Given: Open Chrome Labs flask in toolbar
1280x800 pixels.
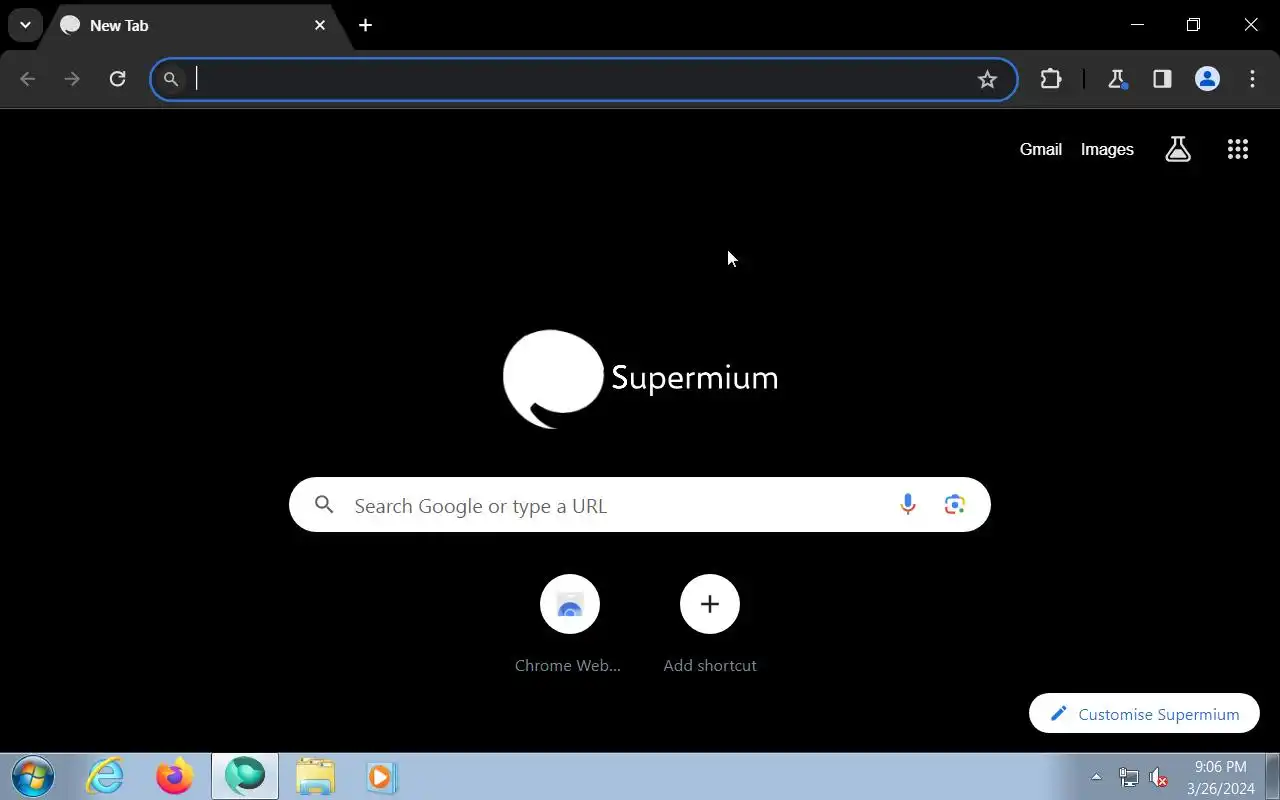Looking at the screenshot, I should [1117, 79].
